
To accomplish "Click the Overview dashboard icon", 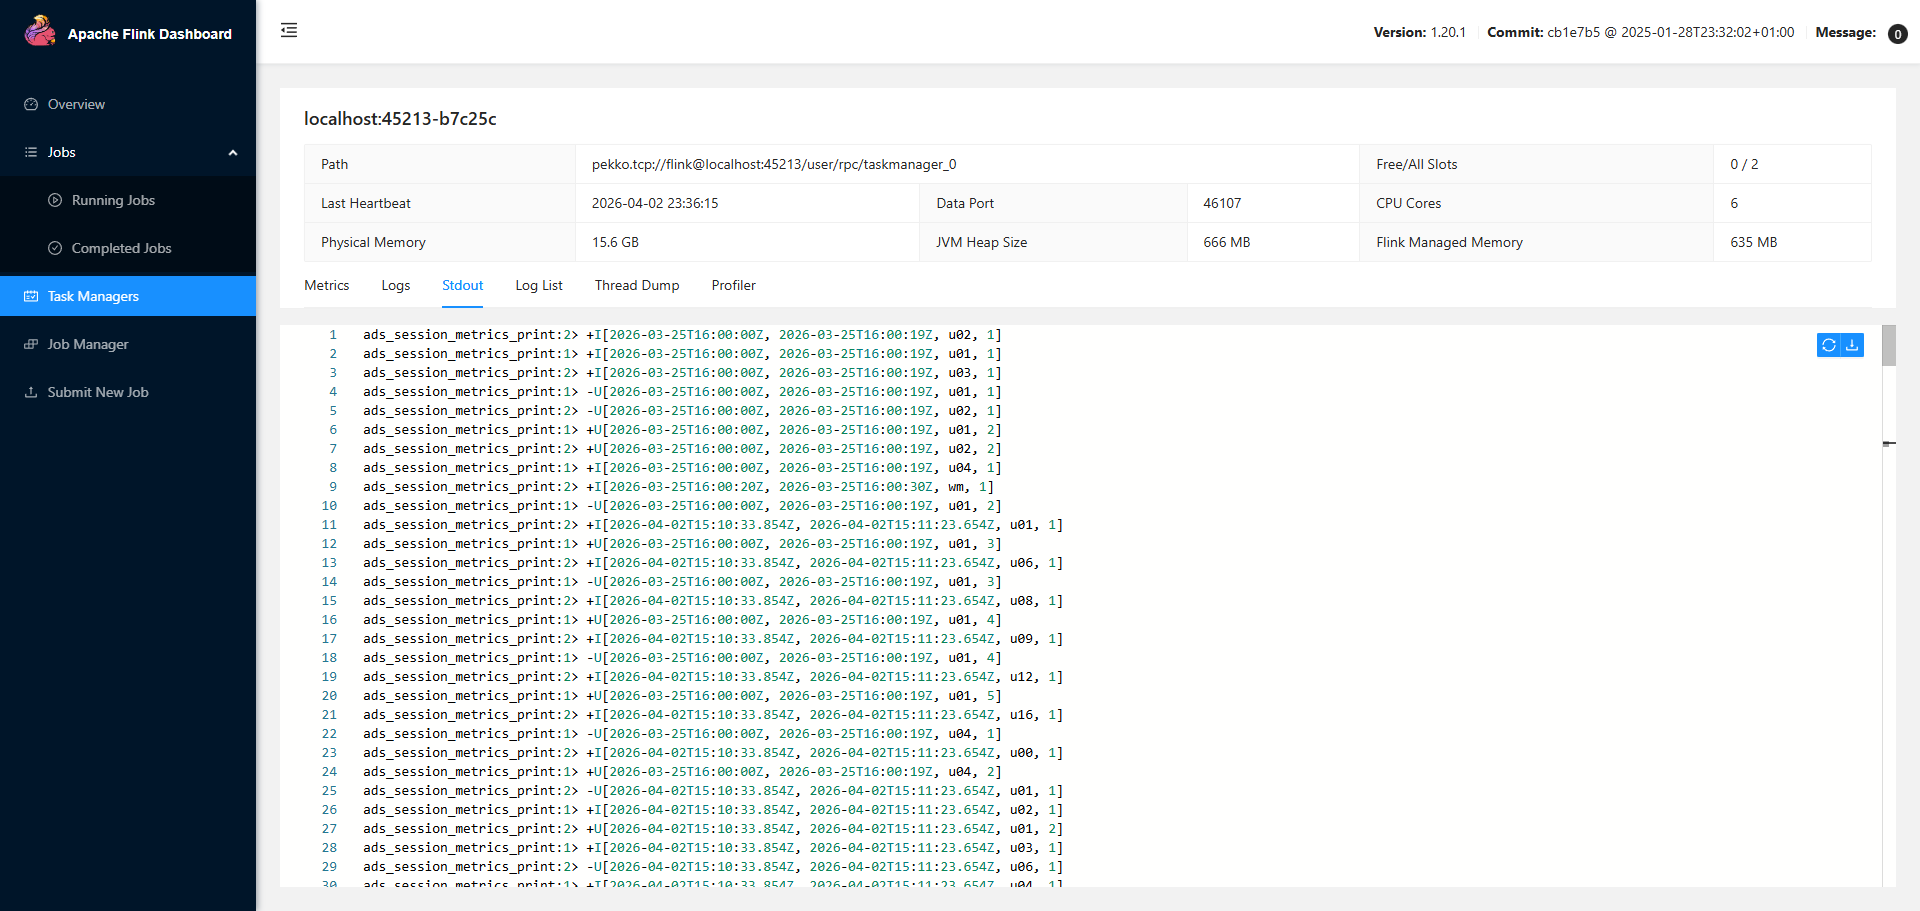I will click(x=31, y=104).
